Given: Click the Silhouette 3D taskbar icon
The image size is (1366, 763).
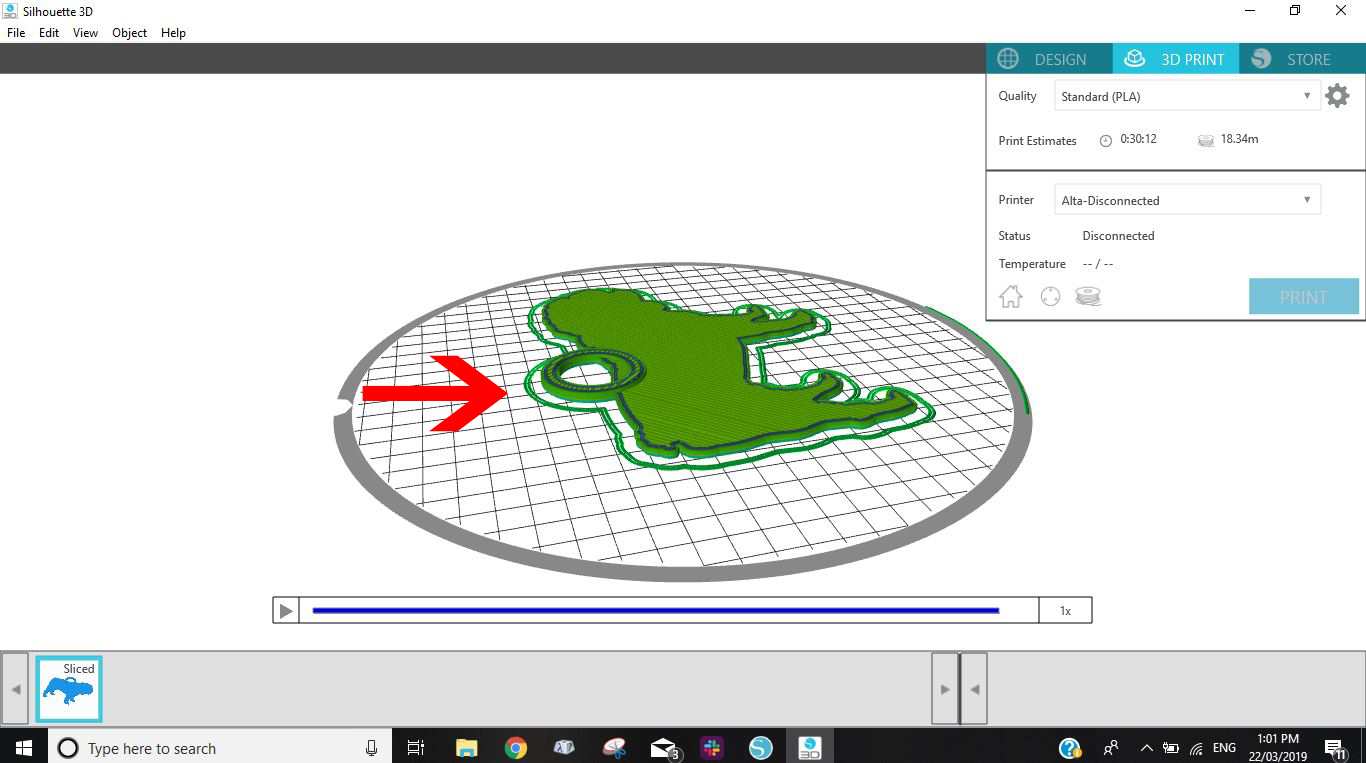Looking at the screenshot, I should (x=810, y=747).
